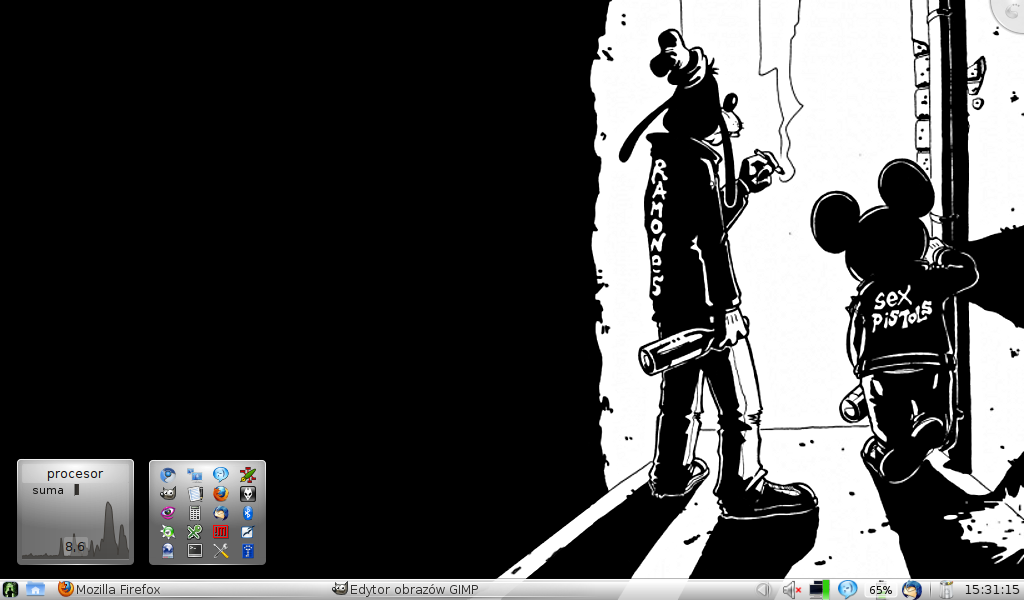This screenshot has width=1024, height=600.
Task: Open the desktop toolbox in the screen corner
Action: pyautogui.click(x=1011, y=12)
